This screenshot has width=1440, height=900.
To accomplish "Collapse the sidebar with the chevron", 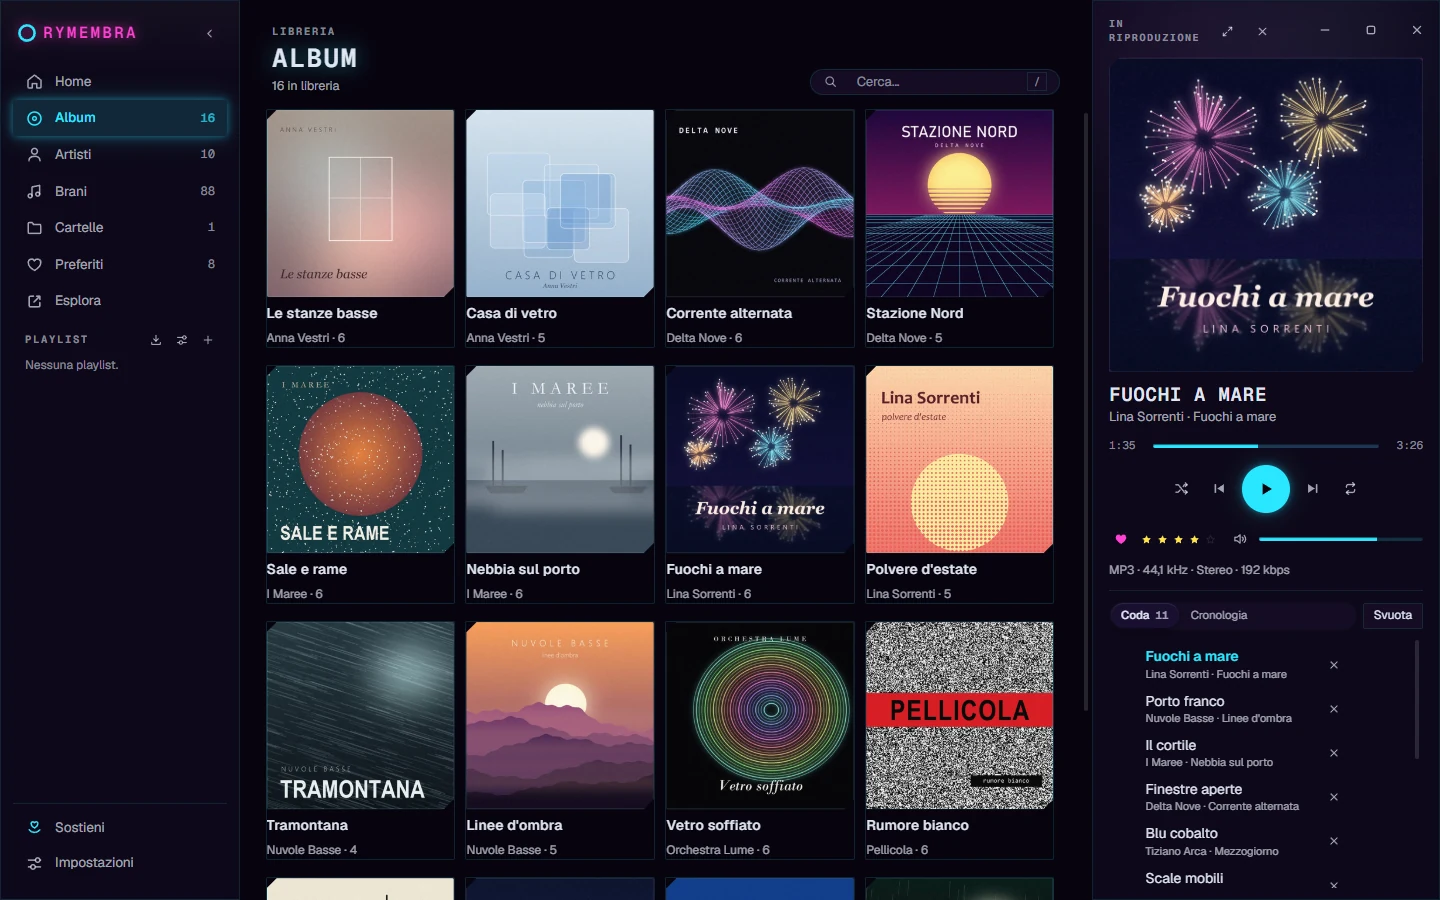I will pos(210,33).
